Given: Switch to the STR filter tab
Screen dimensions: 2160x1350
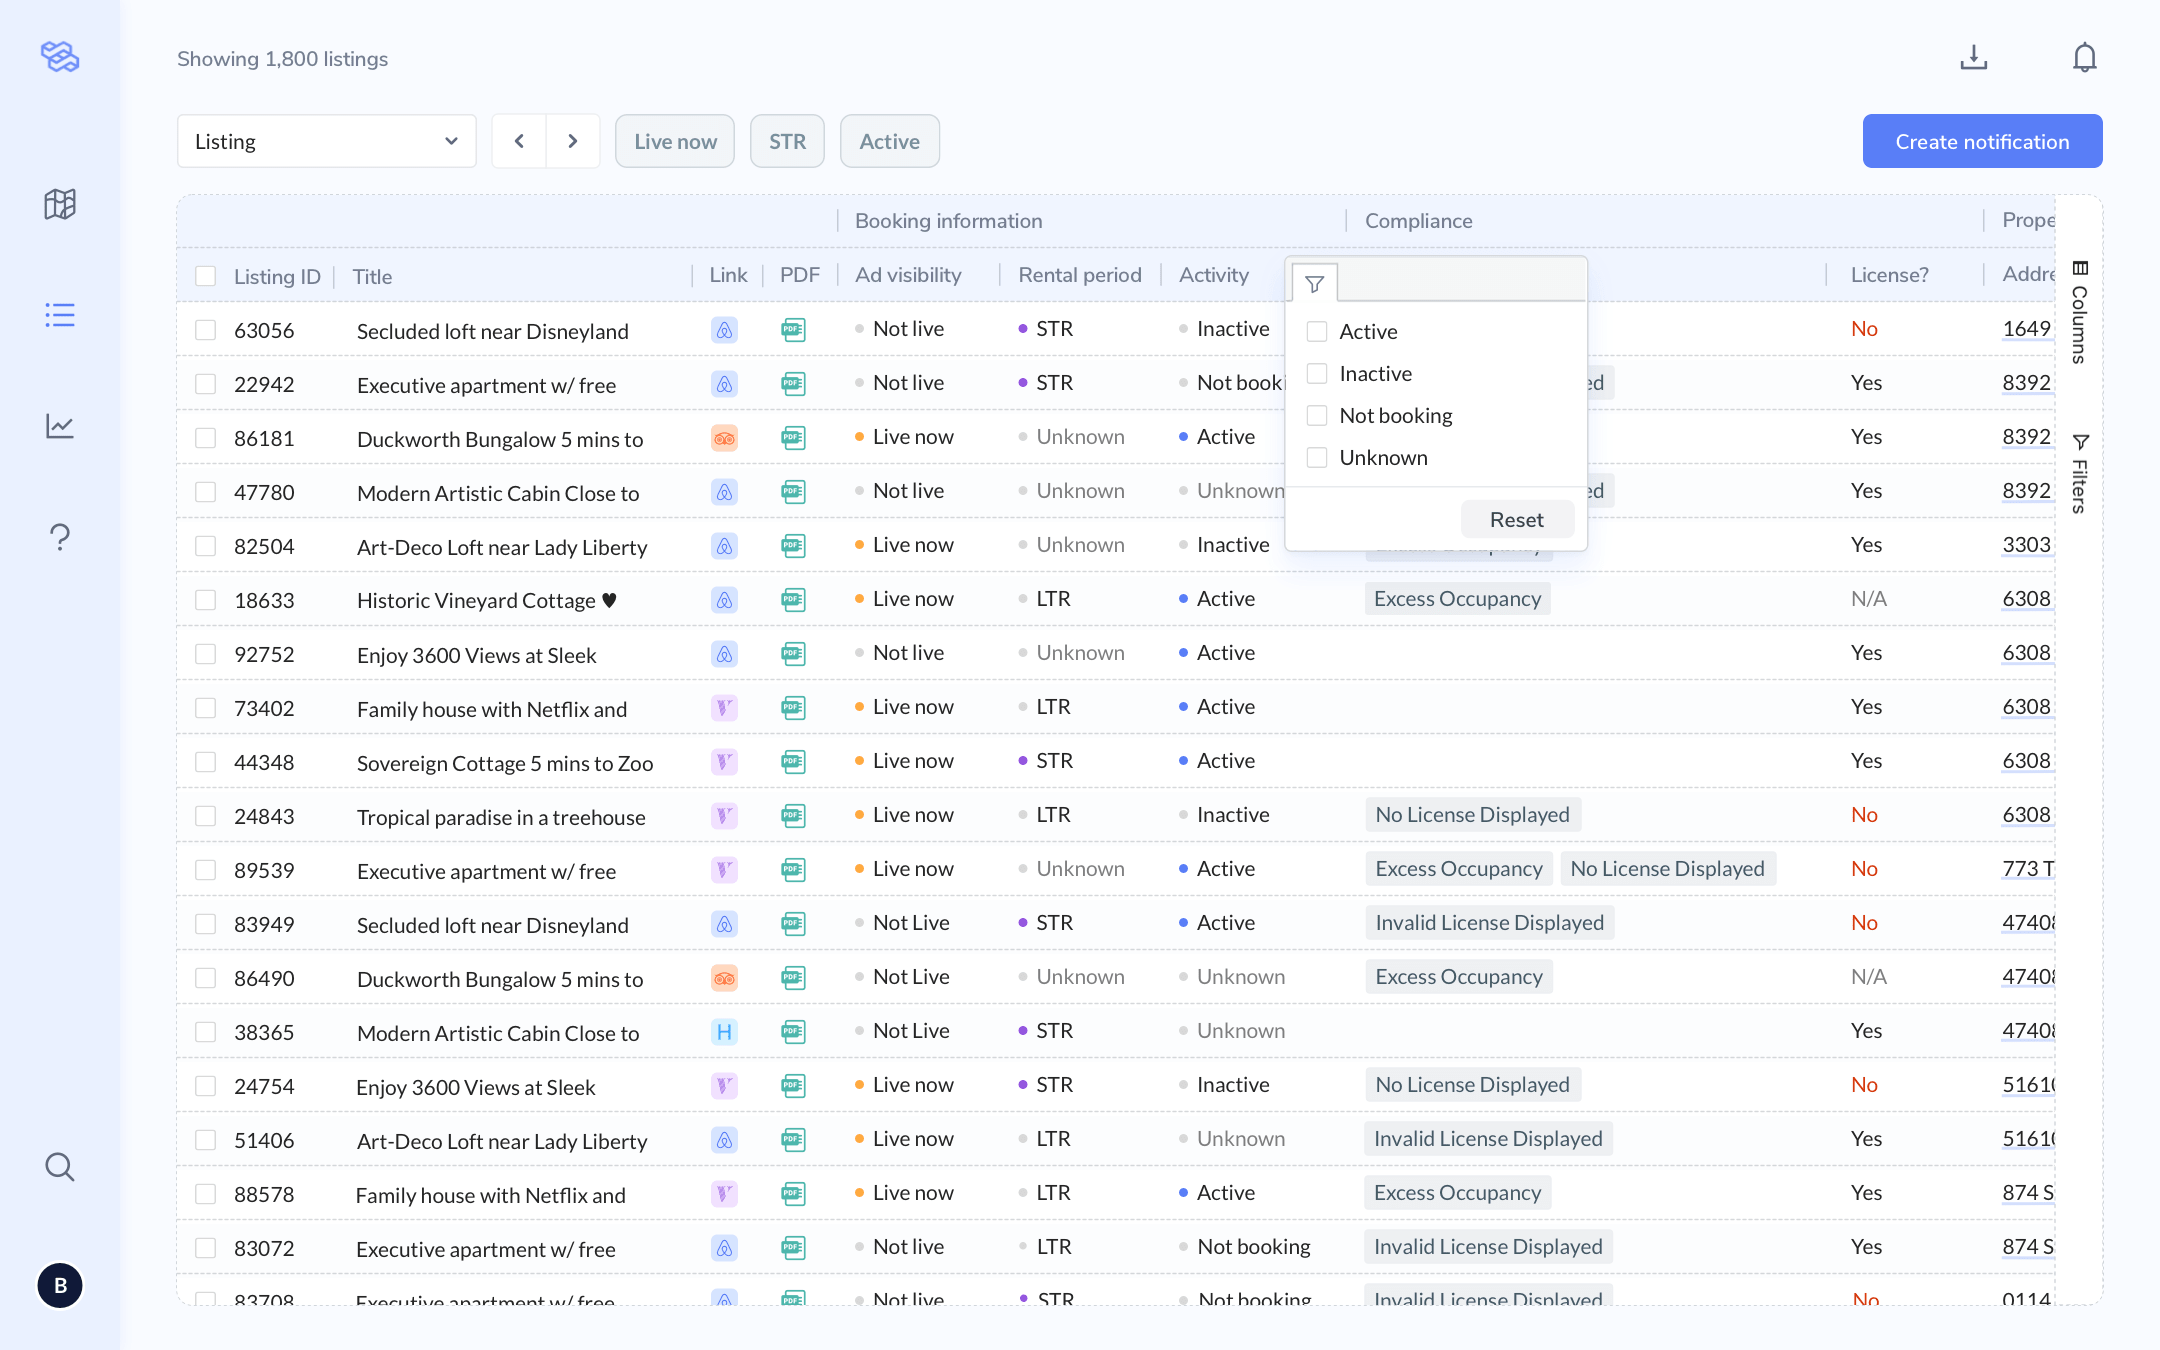Looking at the screenshot, I should pos(787,141).
